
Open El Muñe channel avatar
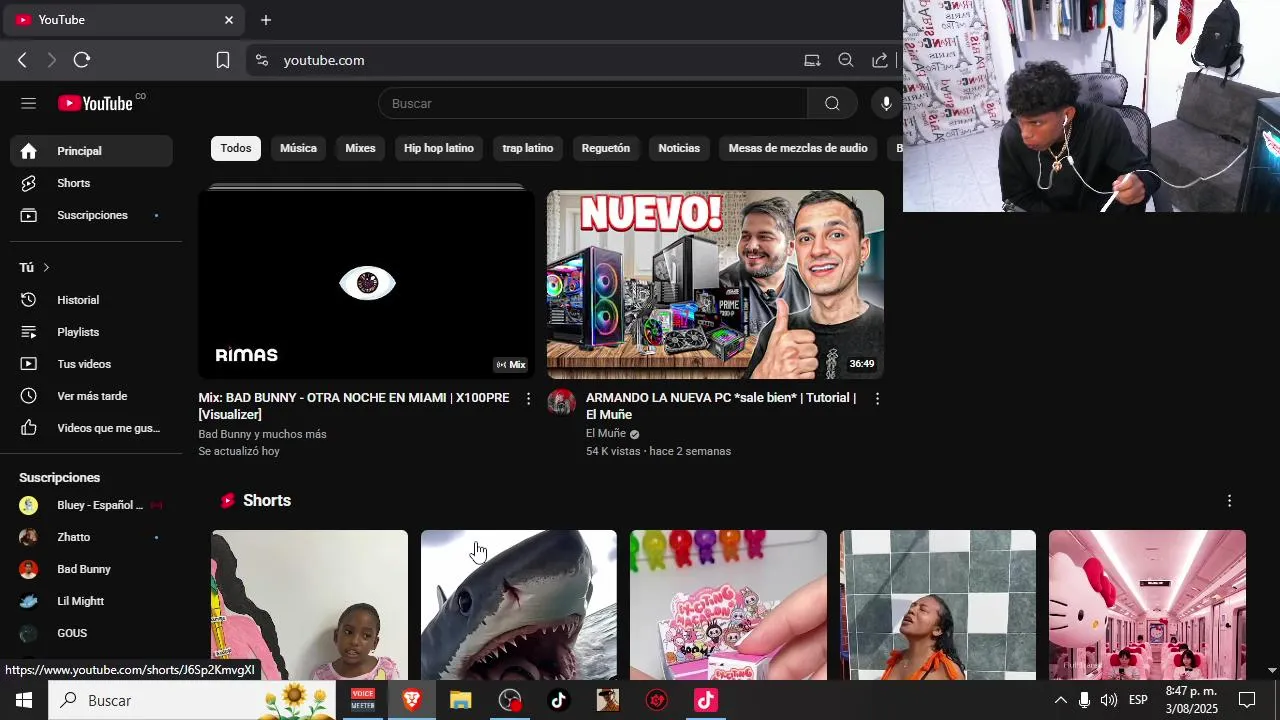tap(561, 403)
